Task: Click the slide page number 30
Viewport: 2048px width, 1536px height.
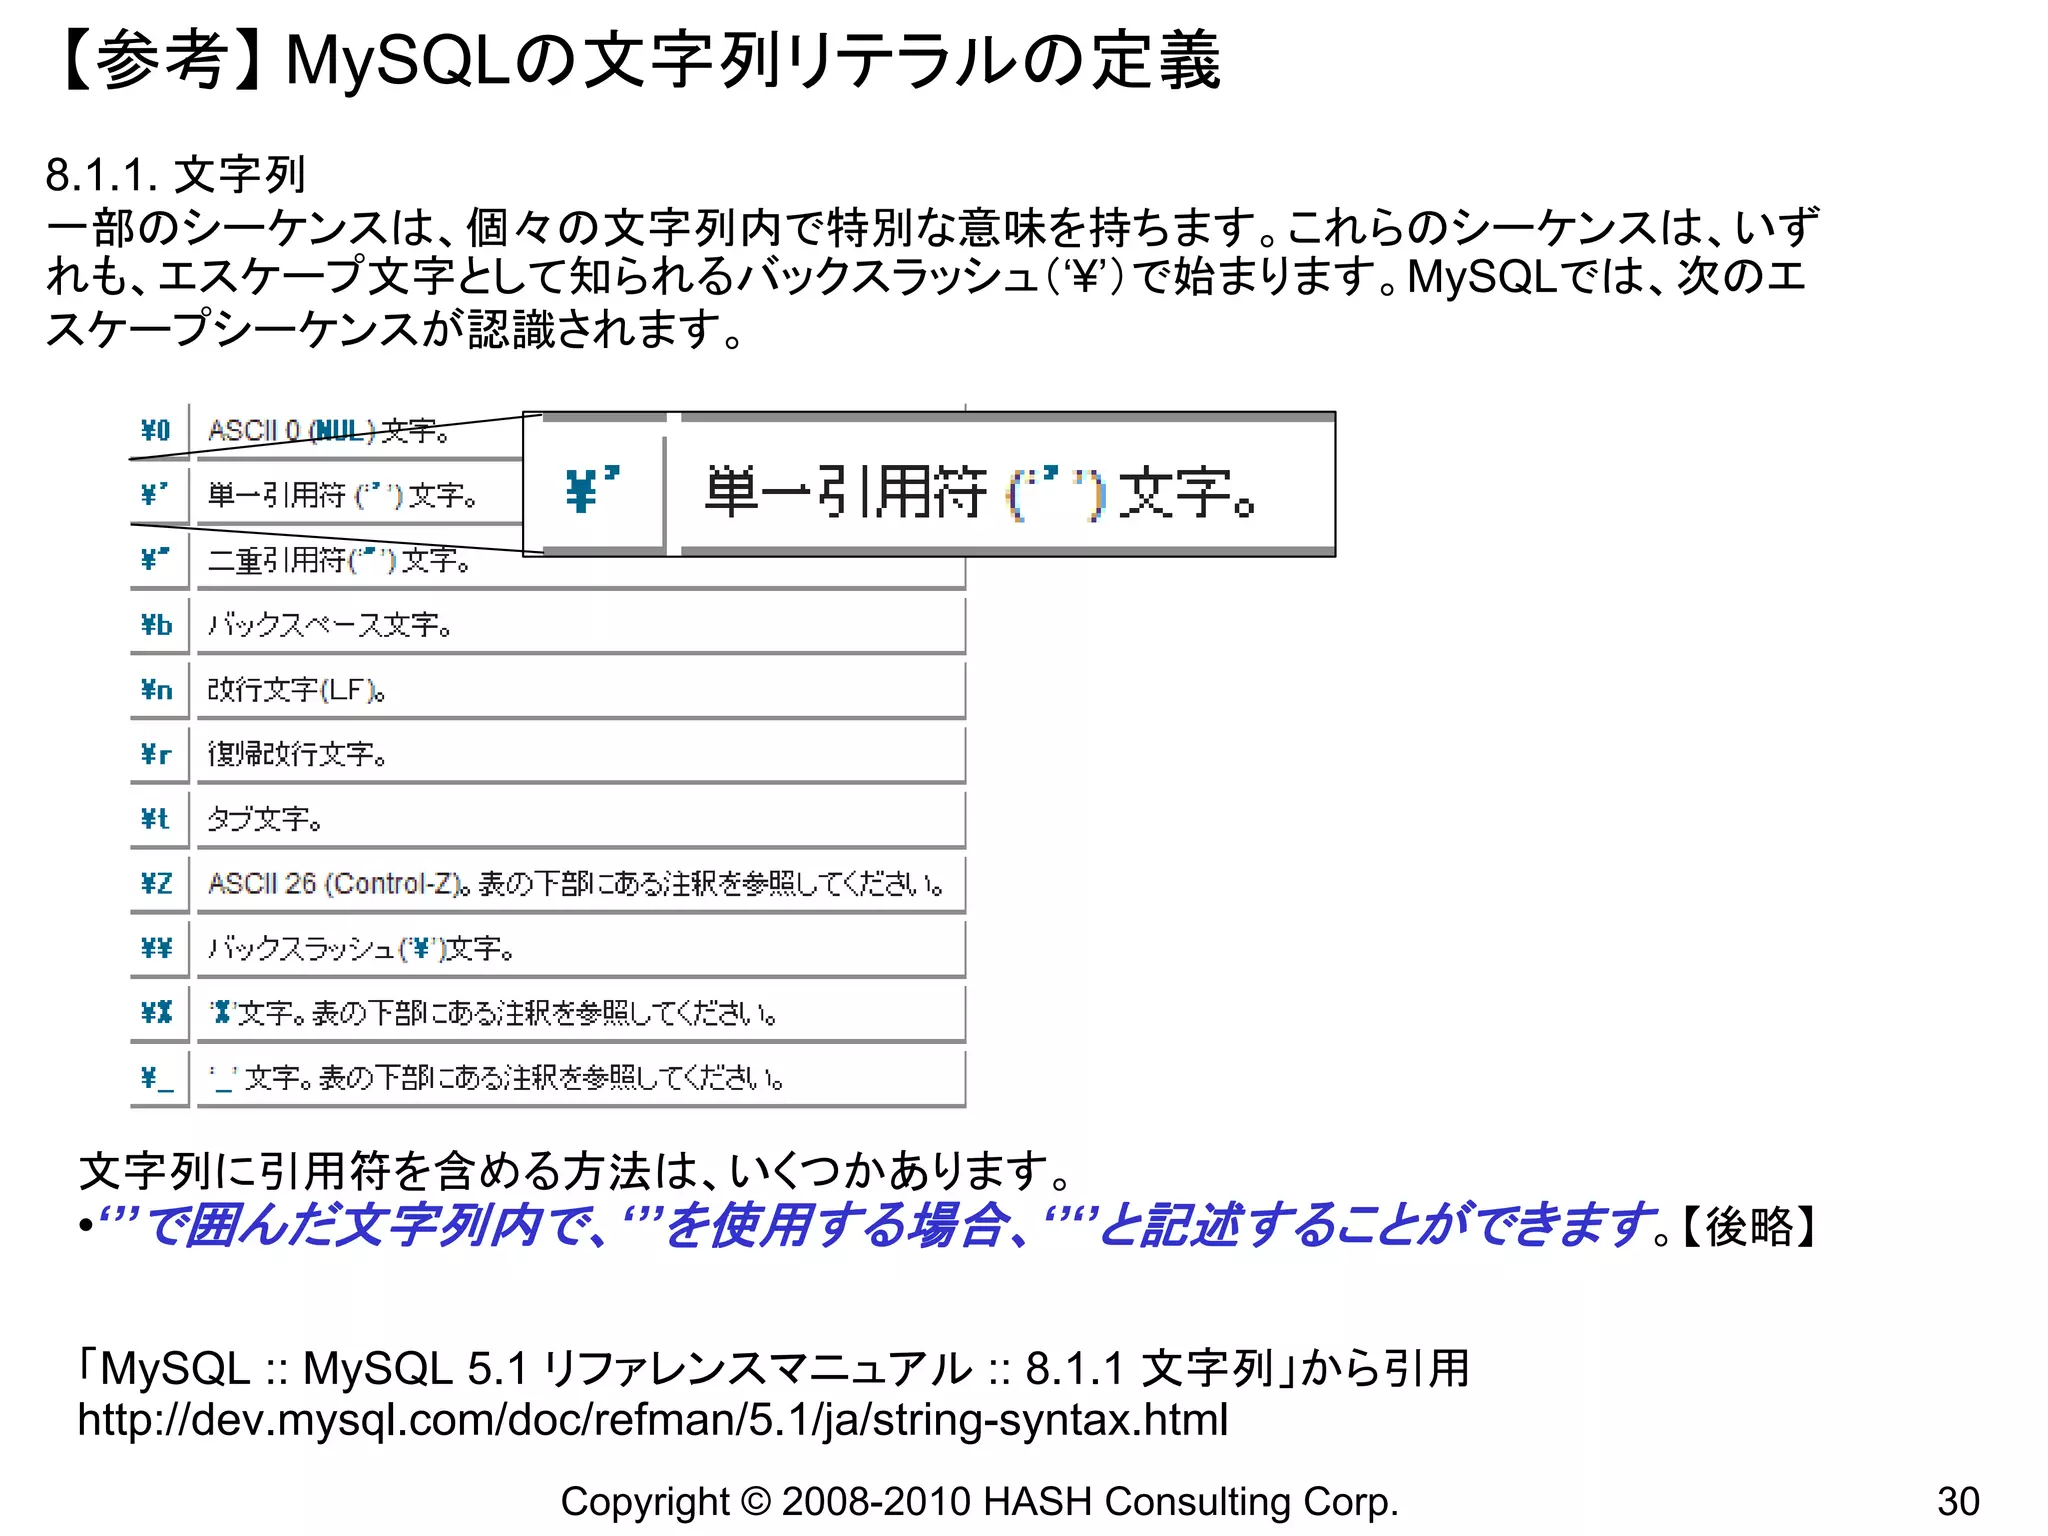Action: [x=1958, y=1502]
